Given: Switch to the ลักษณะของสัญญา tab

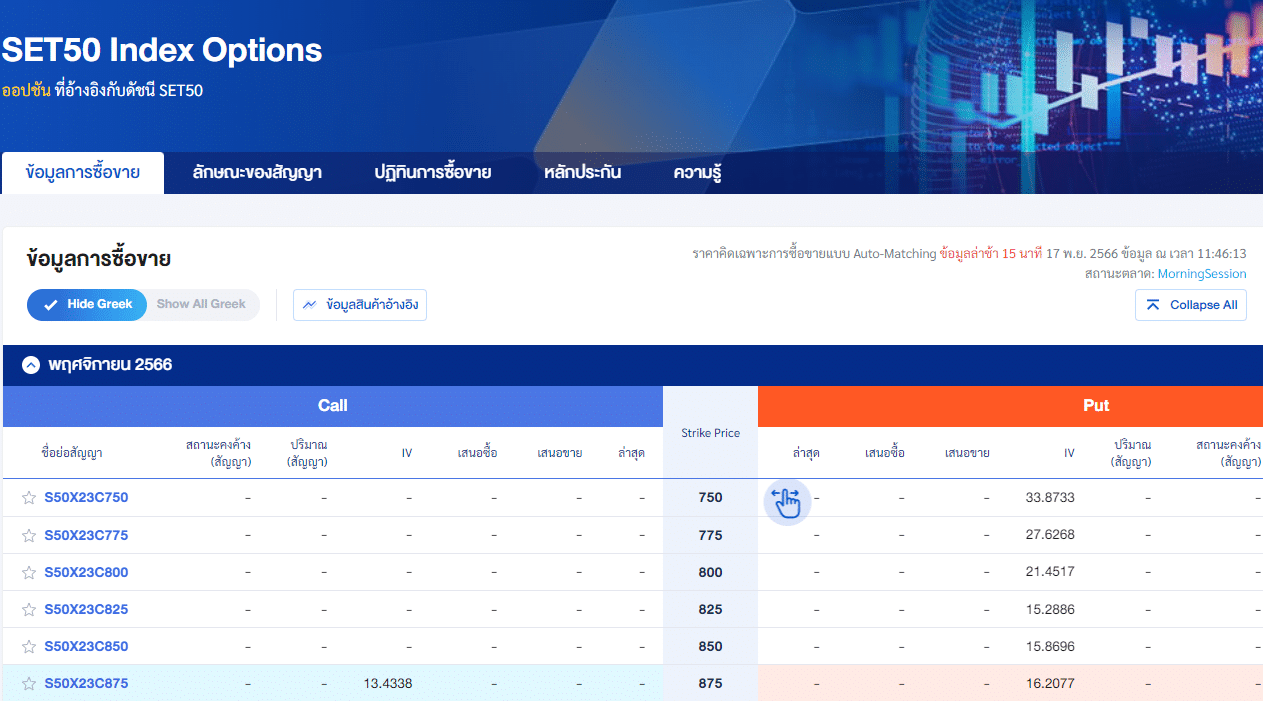Looking at the screenshot, I should (x=256, y=172).
